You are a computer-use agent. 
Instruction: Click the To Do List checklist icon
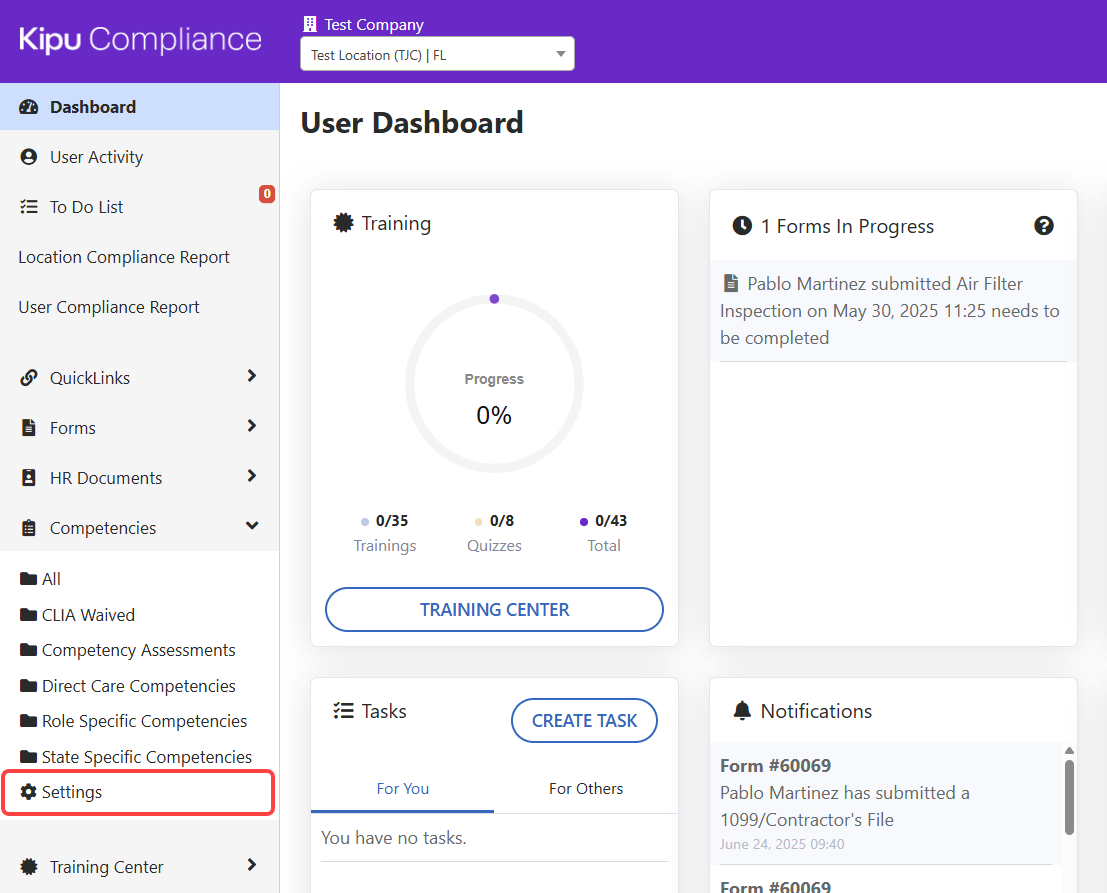pyautogui.click(x=29, y=207)
